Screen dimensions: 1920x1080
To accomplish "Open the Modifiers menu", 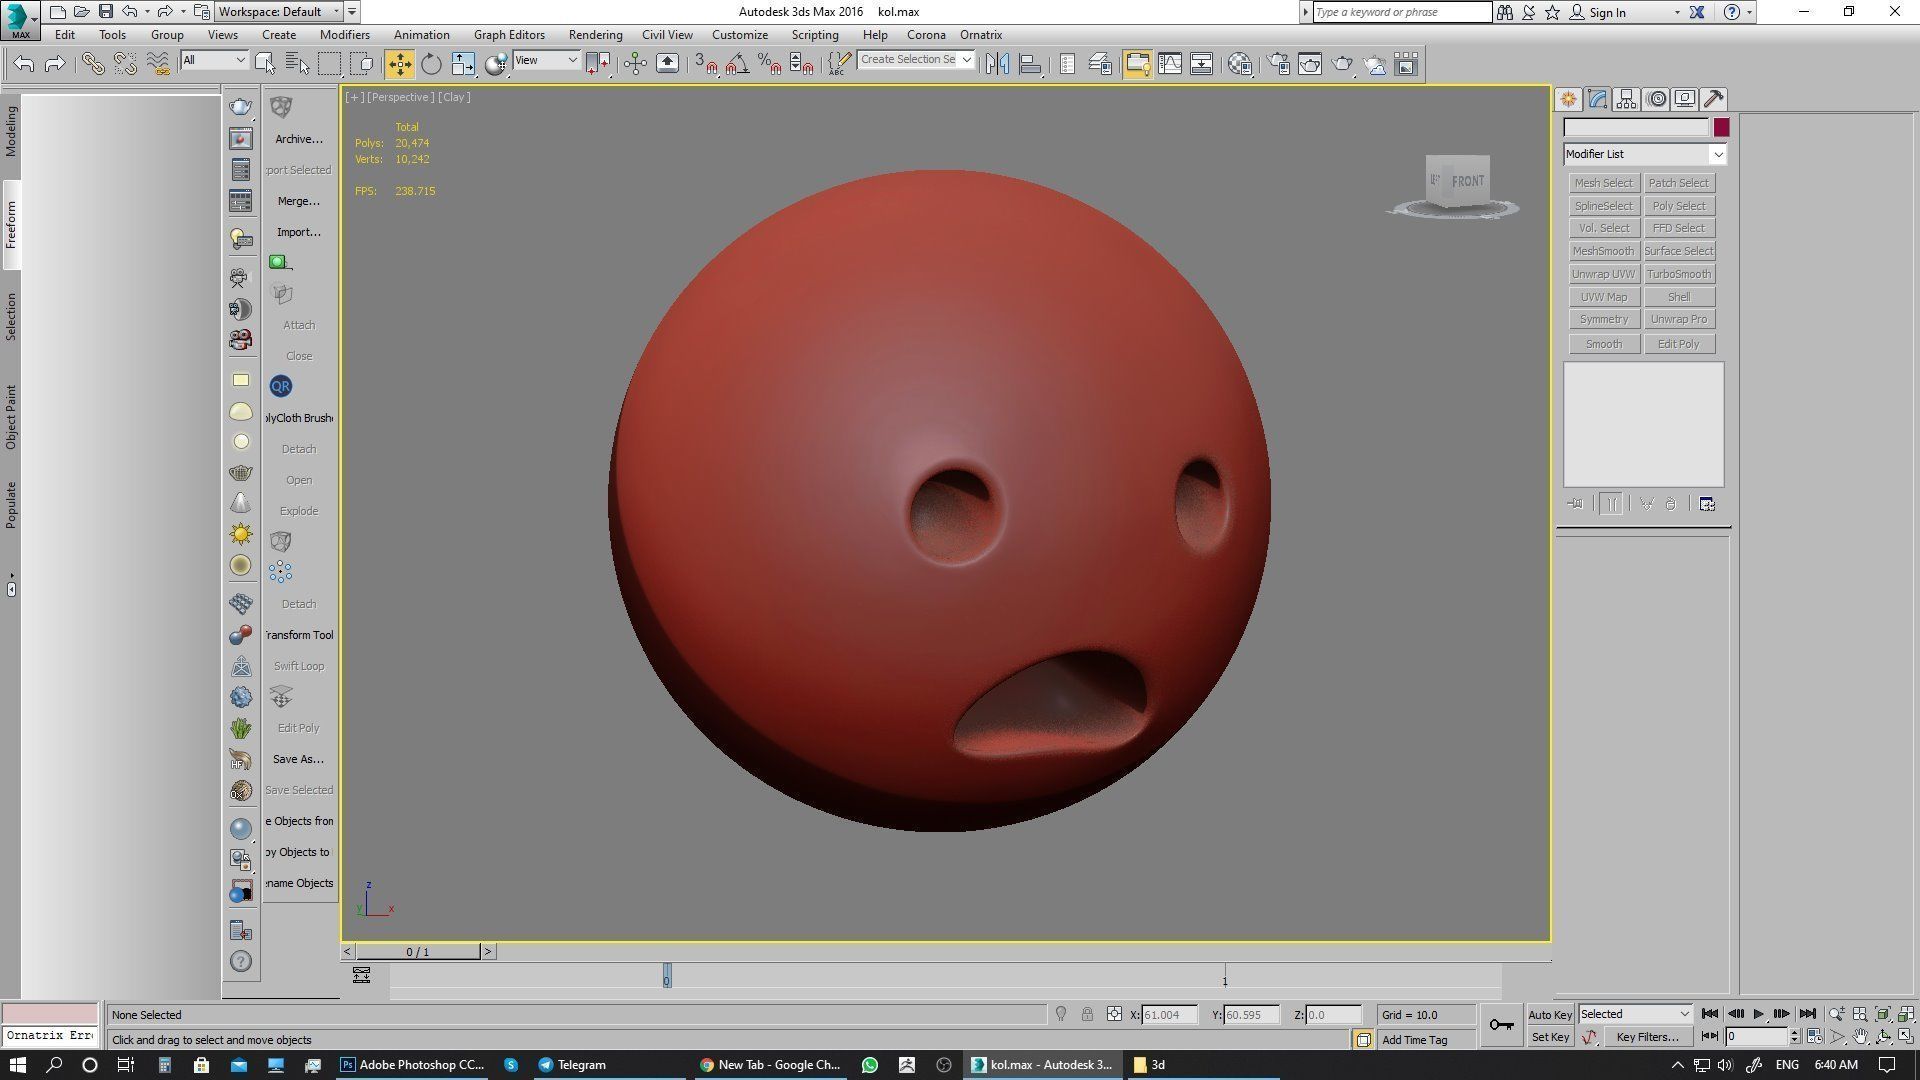I will point(345,35).
